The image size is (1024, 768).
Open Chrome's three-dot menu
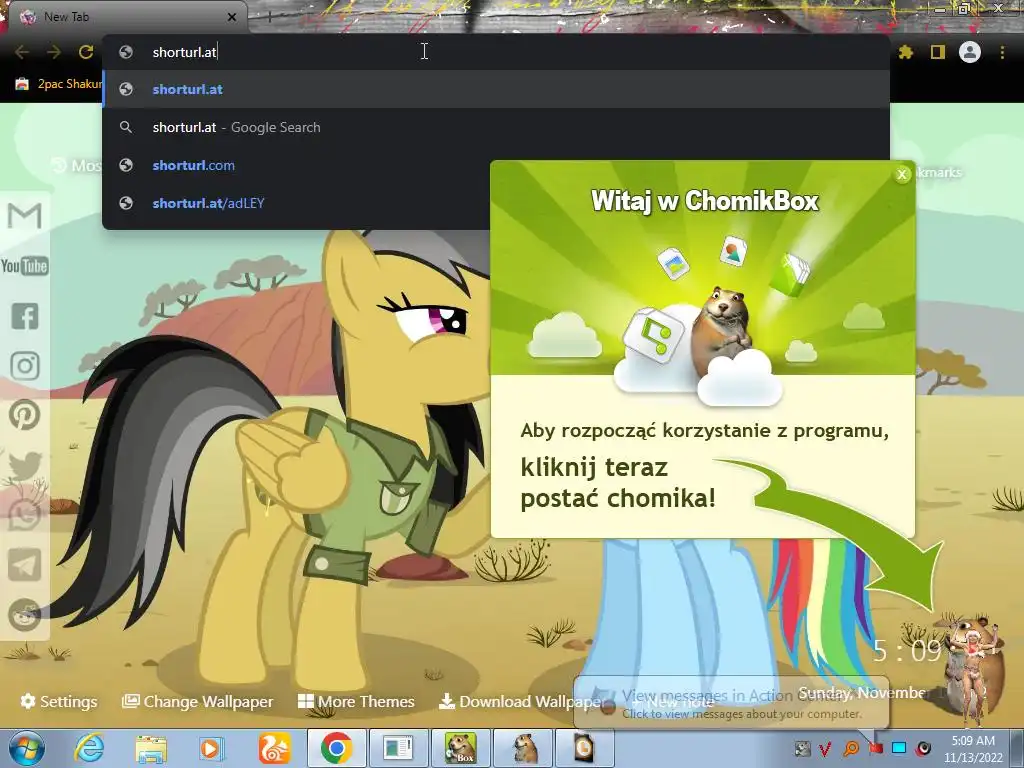1002,52
